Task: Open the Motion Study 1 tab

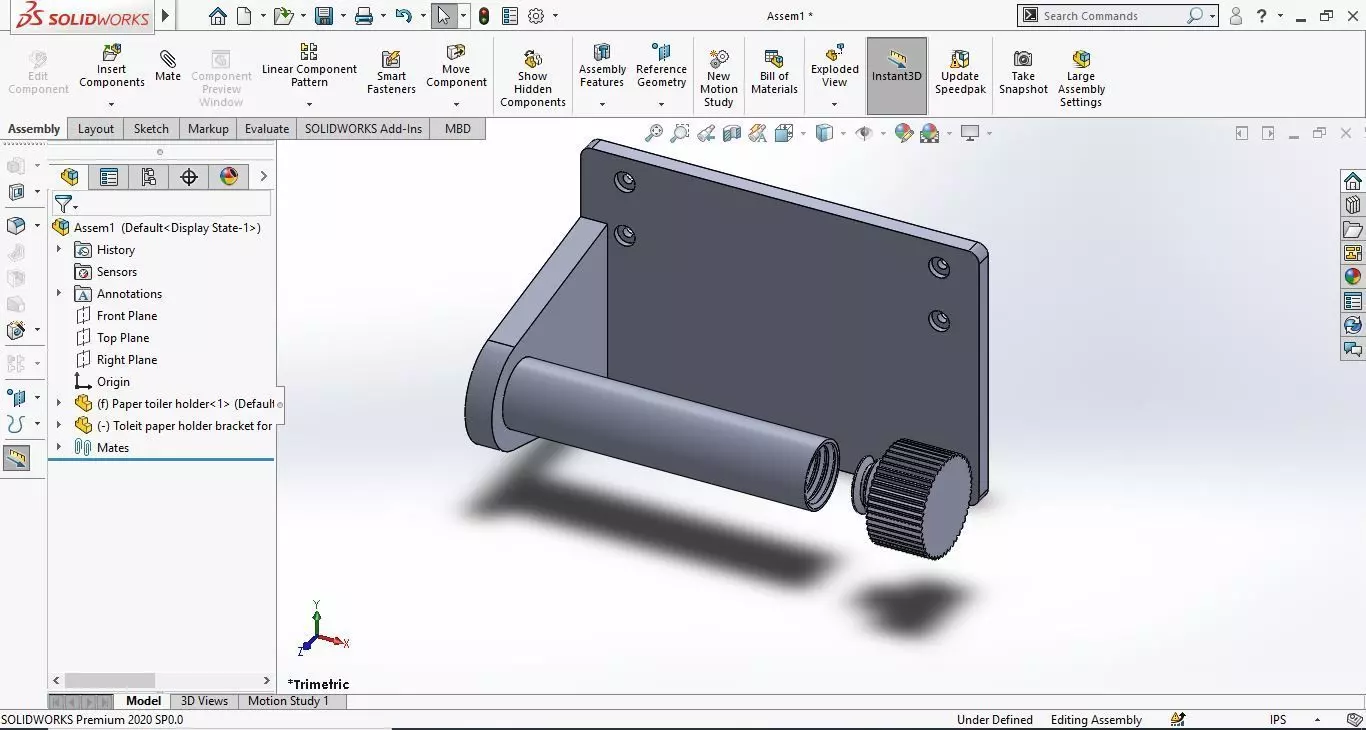Action: [x=288, y=701]
